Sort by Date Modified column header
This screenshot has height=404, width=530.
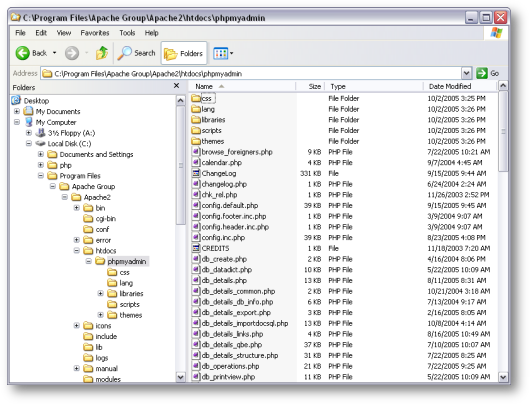460,86
